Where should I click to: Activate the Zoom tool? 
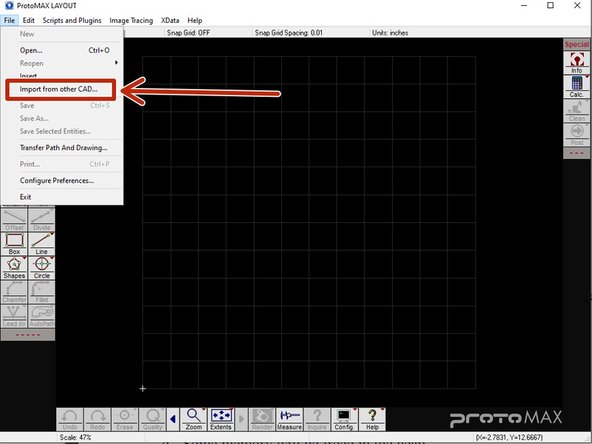[194, 419]
